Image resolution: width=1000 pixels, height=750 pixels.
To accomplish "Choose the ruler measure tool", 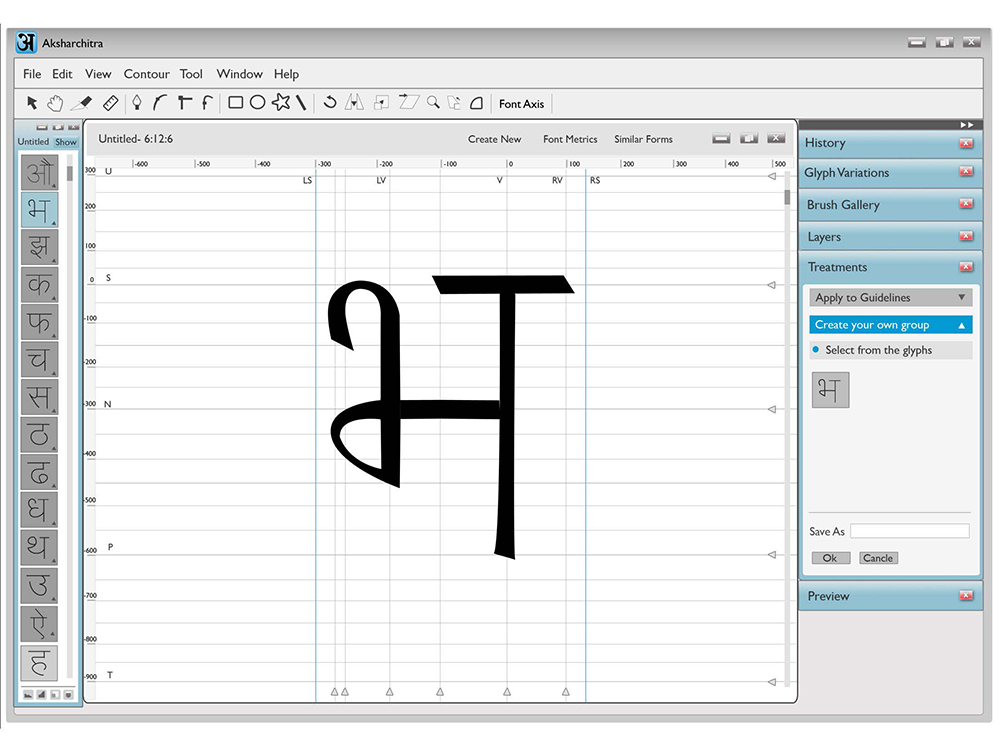I will (x=110, y=103).
